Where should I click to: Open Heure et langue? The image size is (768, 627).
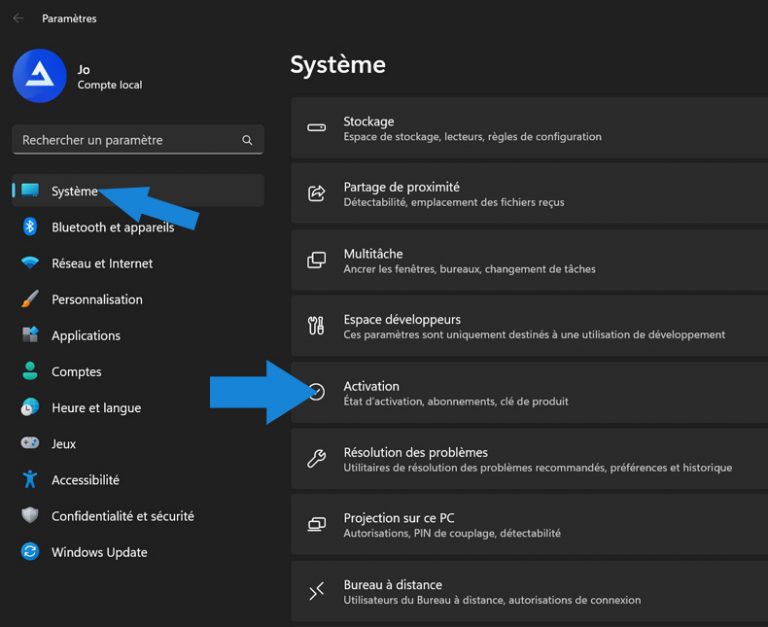(x=96, y=408)
